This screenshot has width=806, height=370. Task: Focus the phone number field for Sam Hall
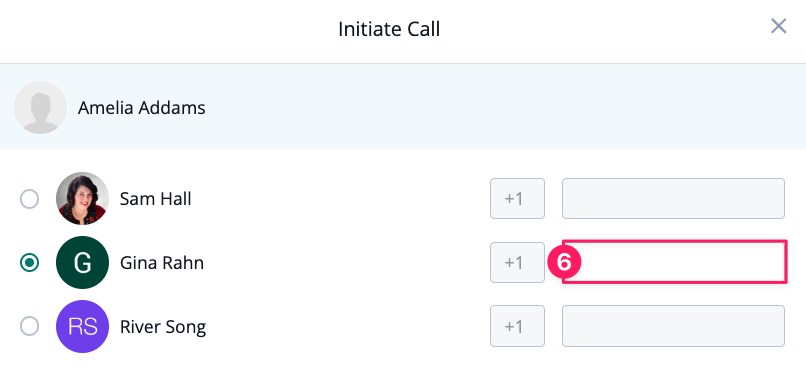pyautogui.click(x=673, y=198)
